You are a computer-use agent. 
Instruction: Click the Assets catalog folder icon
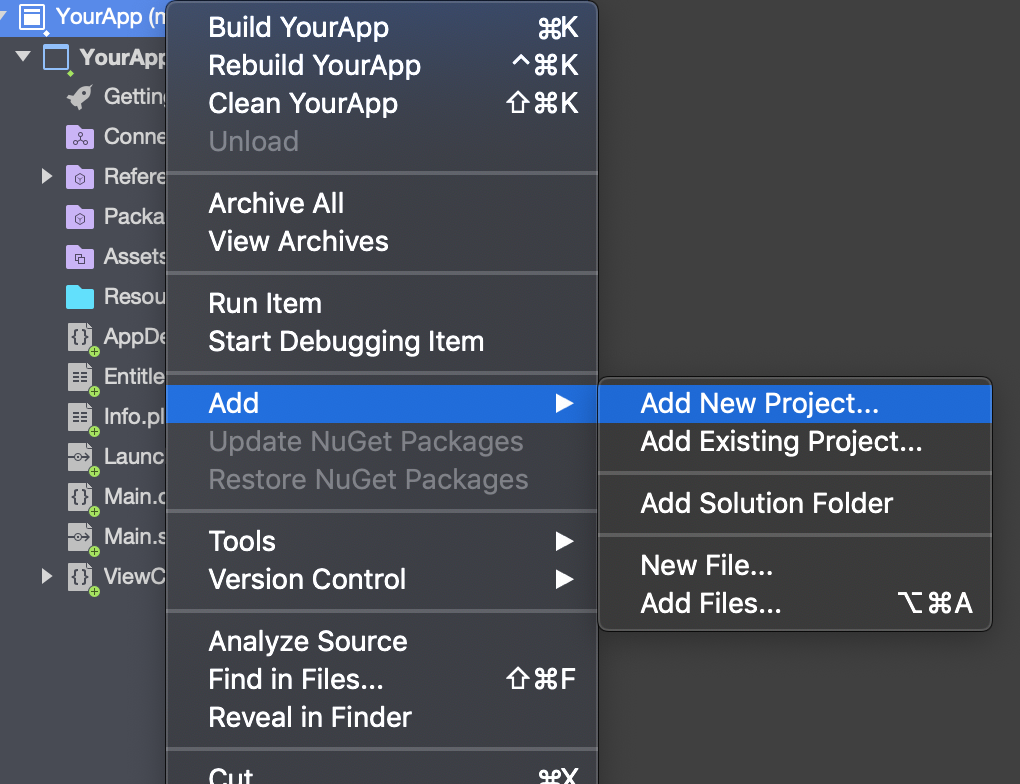[80, 257]
